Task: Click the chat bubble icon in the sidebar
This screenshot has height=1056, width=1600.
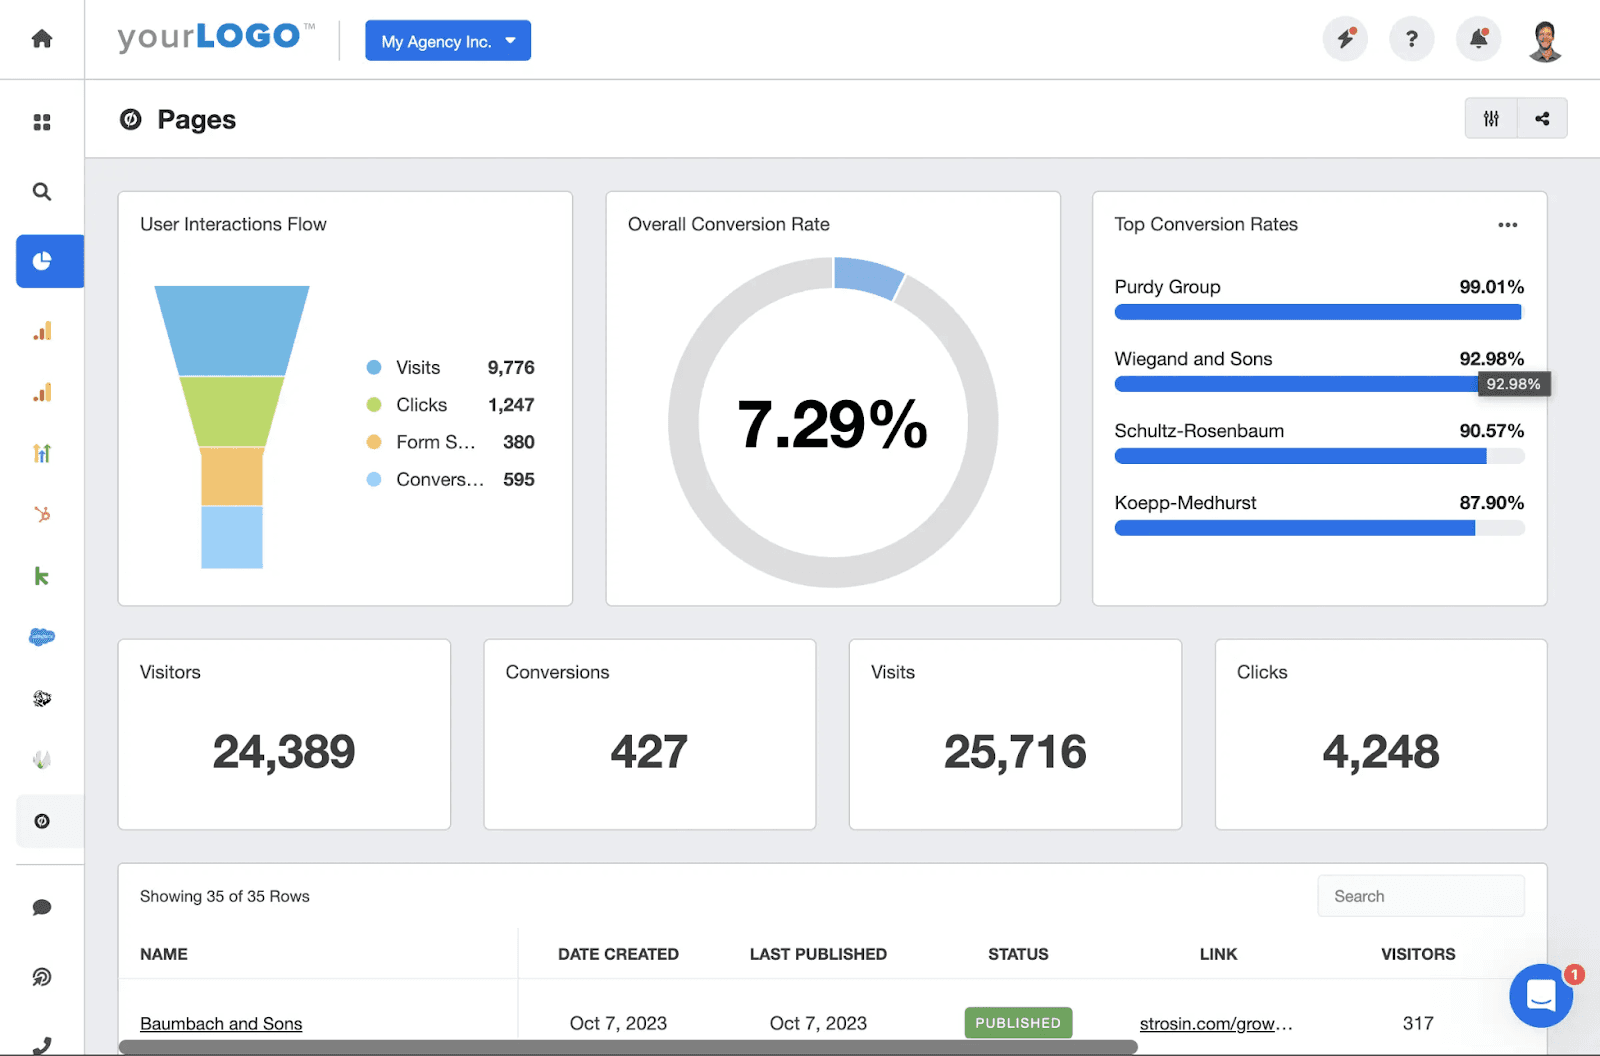Action: (42, 906)
